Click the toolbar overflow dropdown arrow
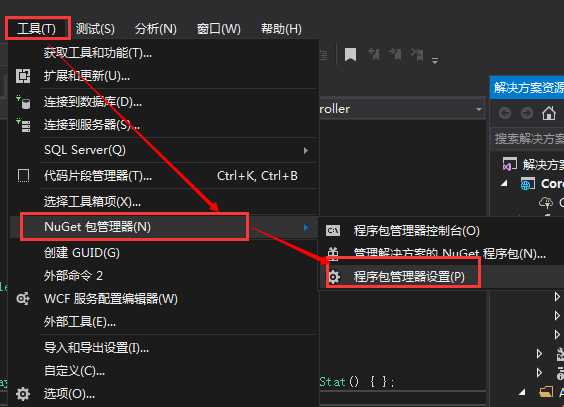 435,60
